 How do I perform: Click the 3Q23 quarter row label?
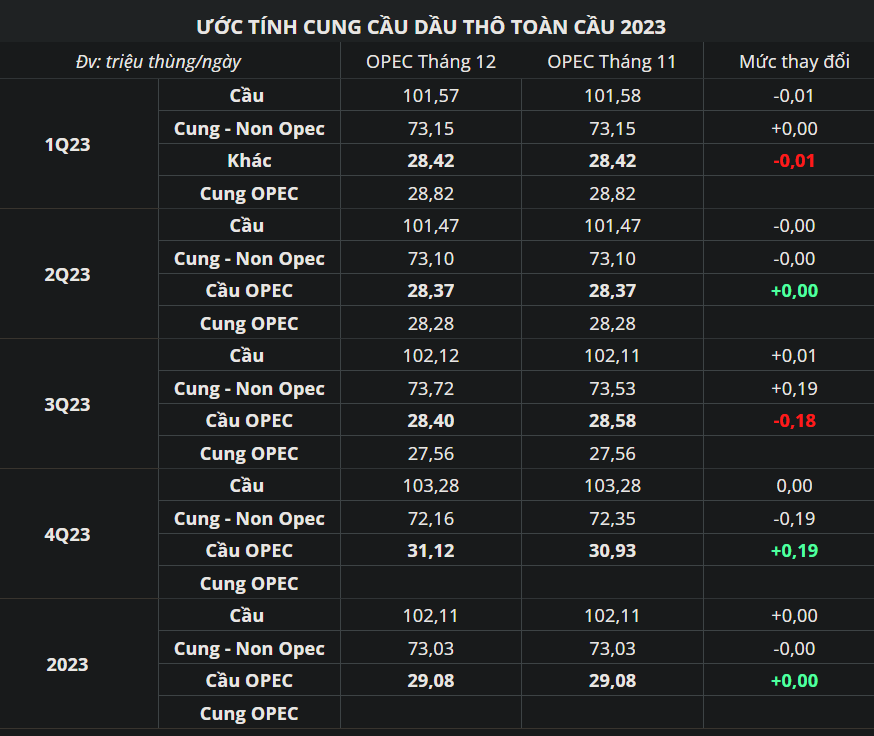(68, 404)
